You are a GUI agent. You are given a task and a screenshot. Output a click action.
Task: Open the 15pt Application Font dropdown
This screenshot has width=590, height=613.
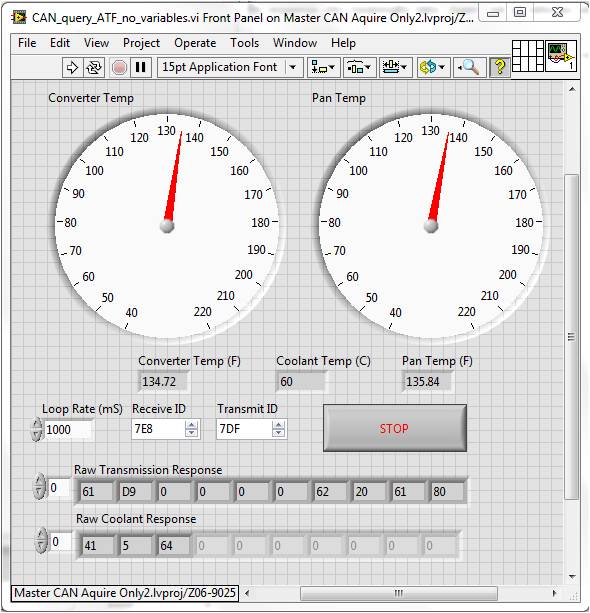pyautogui.click(x=230, y=67)
